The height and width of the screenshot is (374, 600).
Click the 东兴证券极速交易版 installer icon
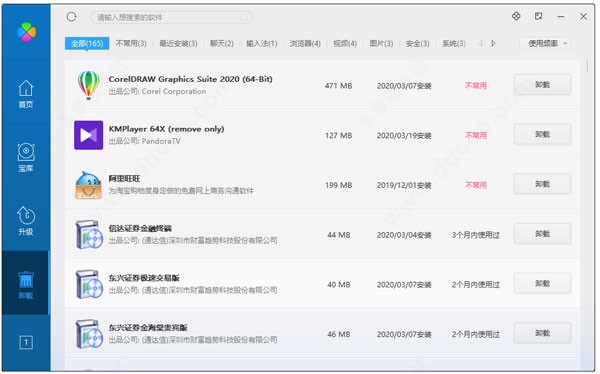(x=88, y=284)
